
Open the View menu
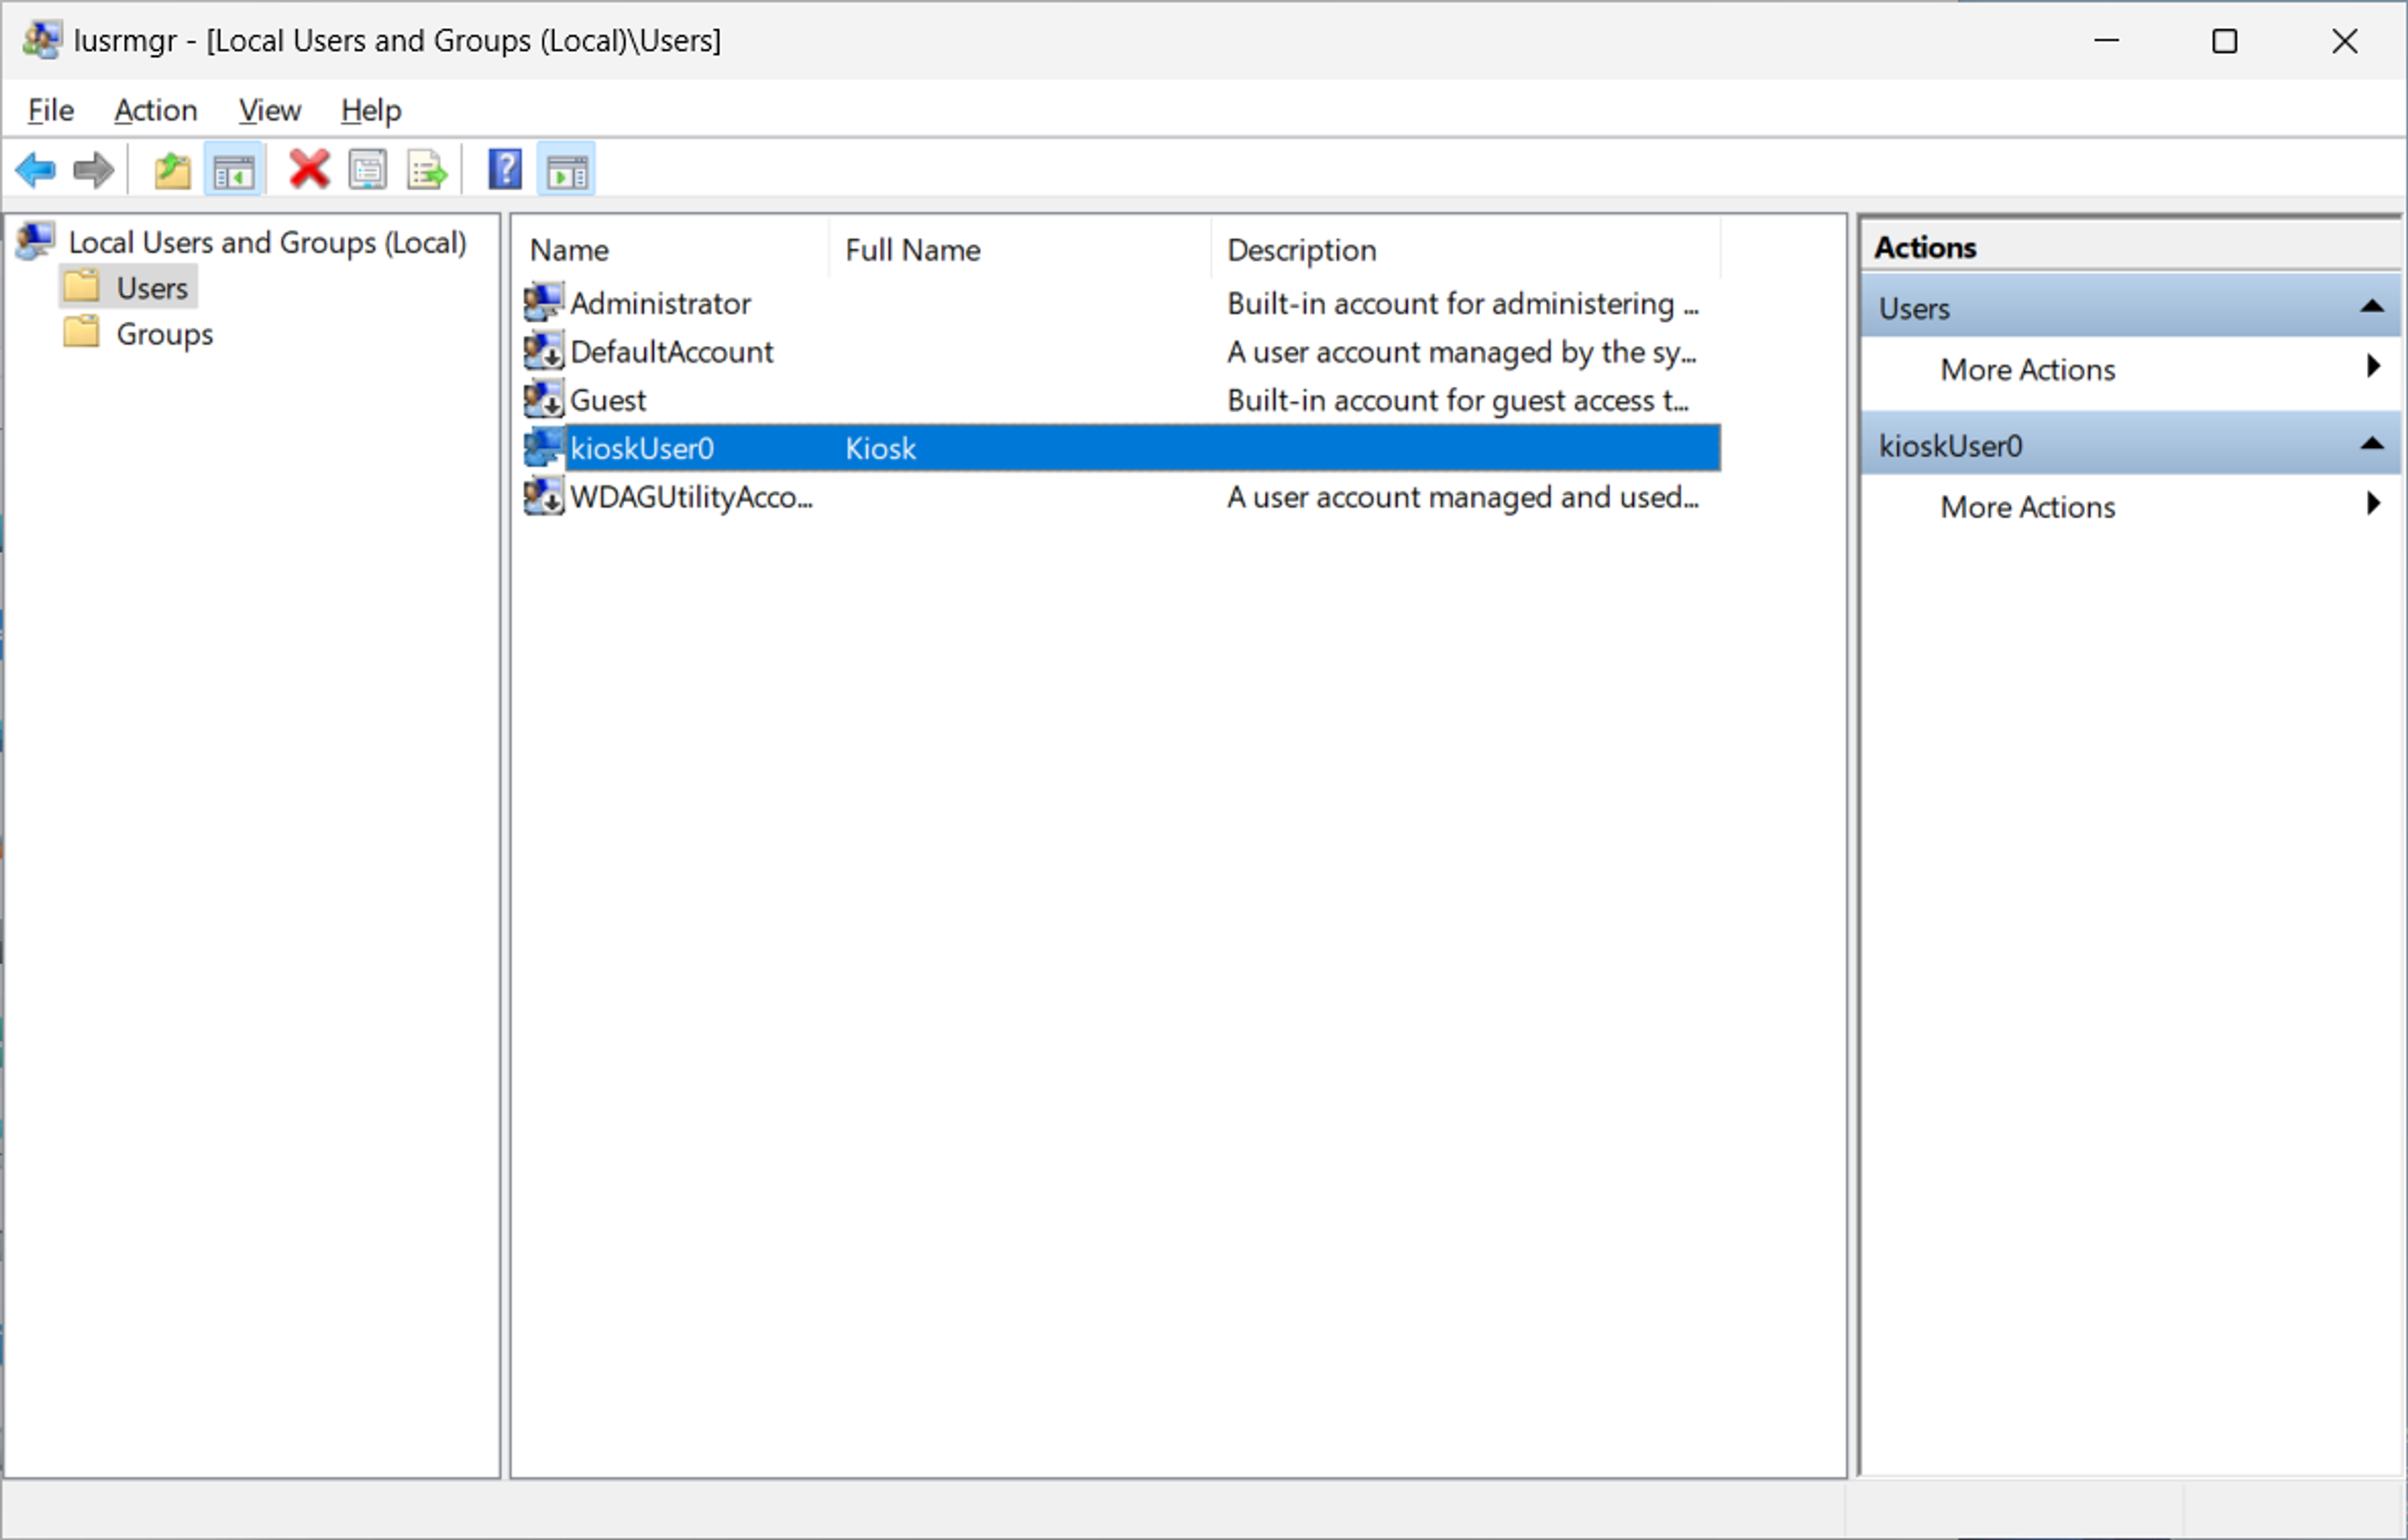pos(270,110)
